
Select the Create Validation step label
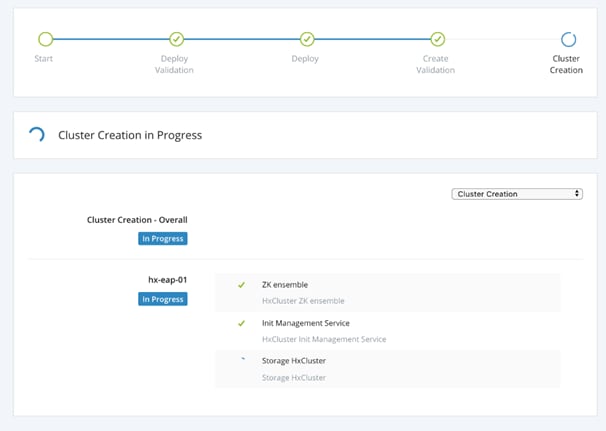pyautogui.click(x=436, y=64)
